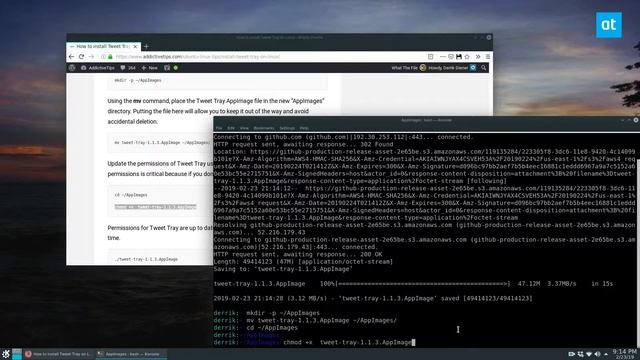640x360 pixels.
Task: Click the chmod +x command line in terminal
Action: pos(314,342)
